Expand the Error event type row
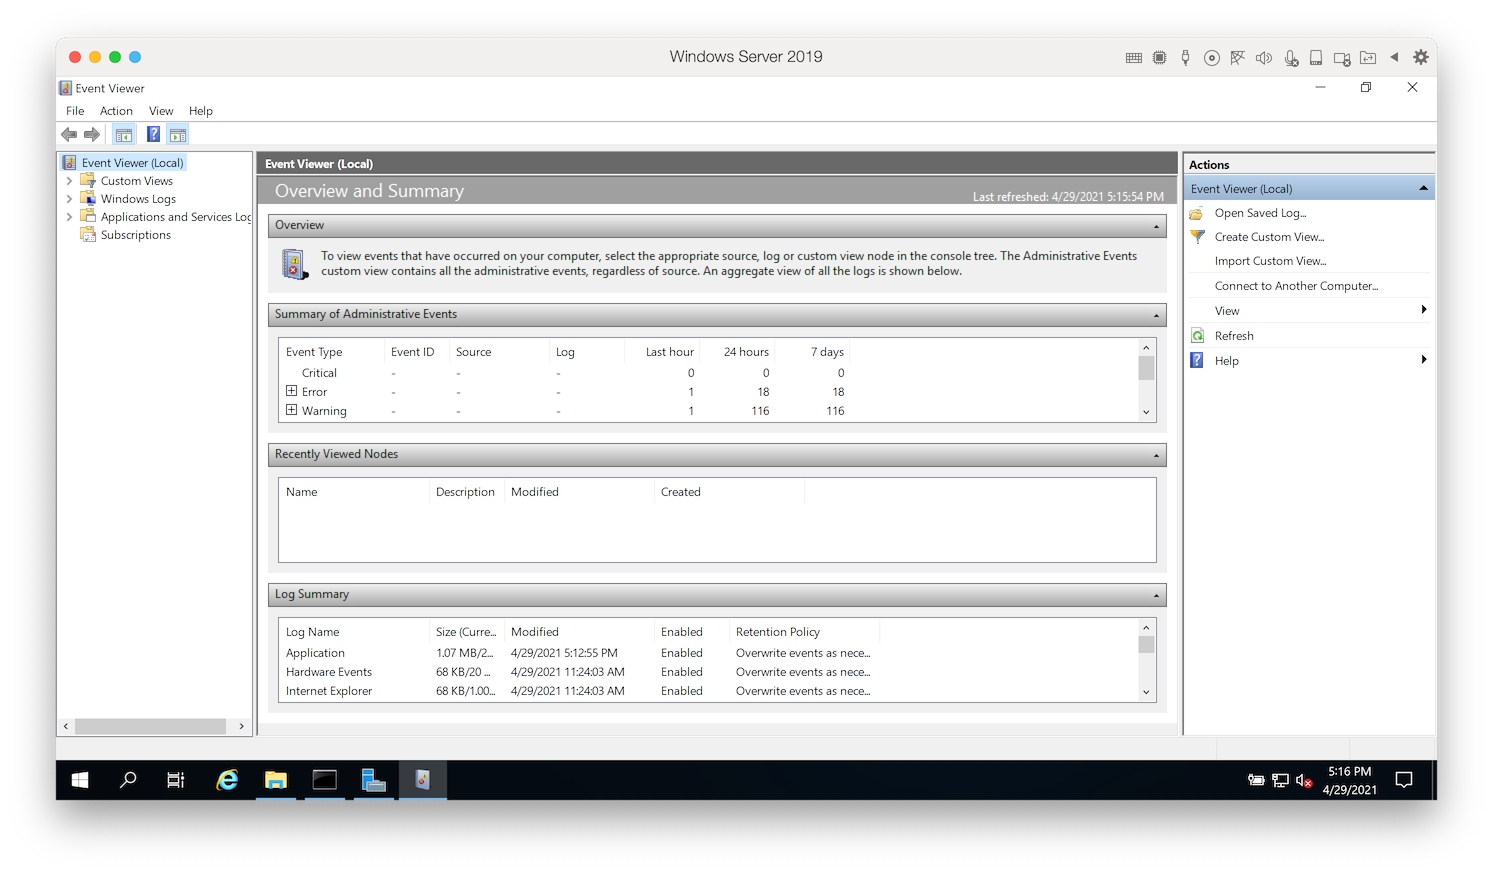The width and height of the screenshot is (1493, 874). tap(291, 391)
